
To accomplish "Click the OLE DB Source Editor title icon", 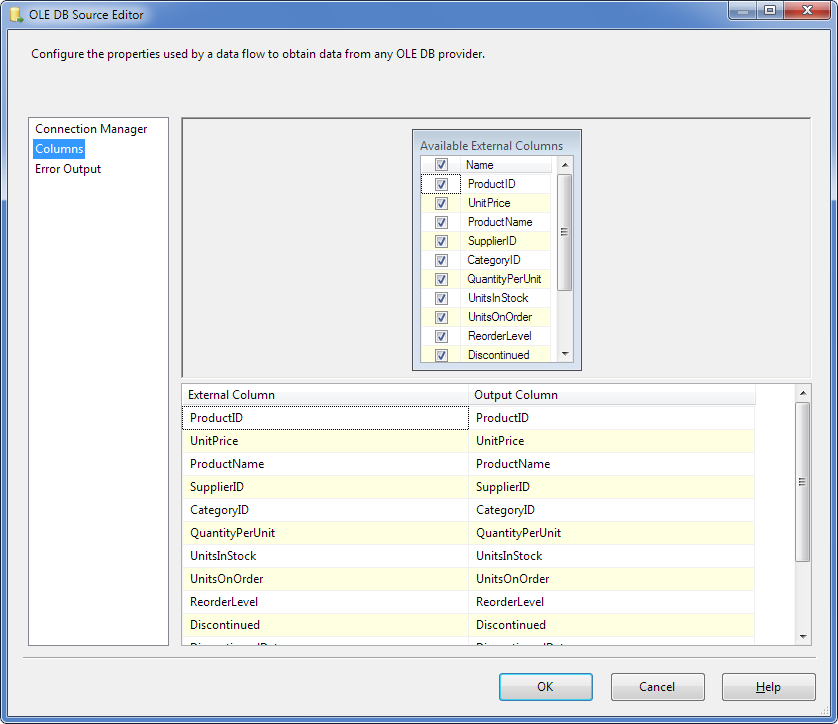I will point(16,14).
